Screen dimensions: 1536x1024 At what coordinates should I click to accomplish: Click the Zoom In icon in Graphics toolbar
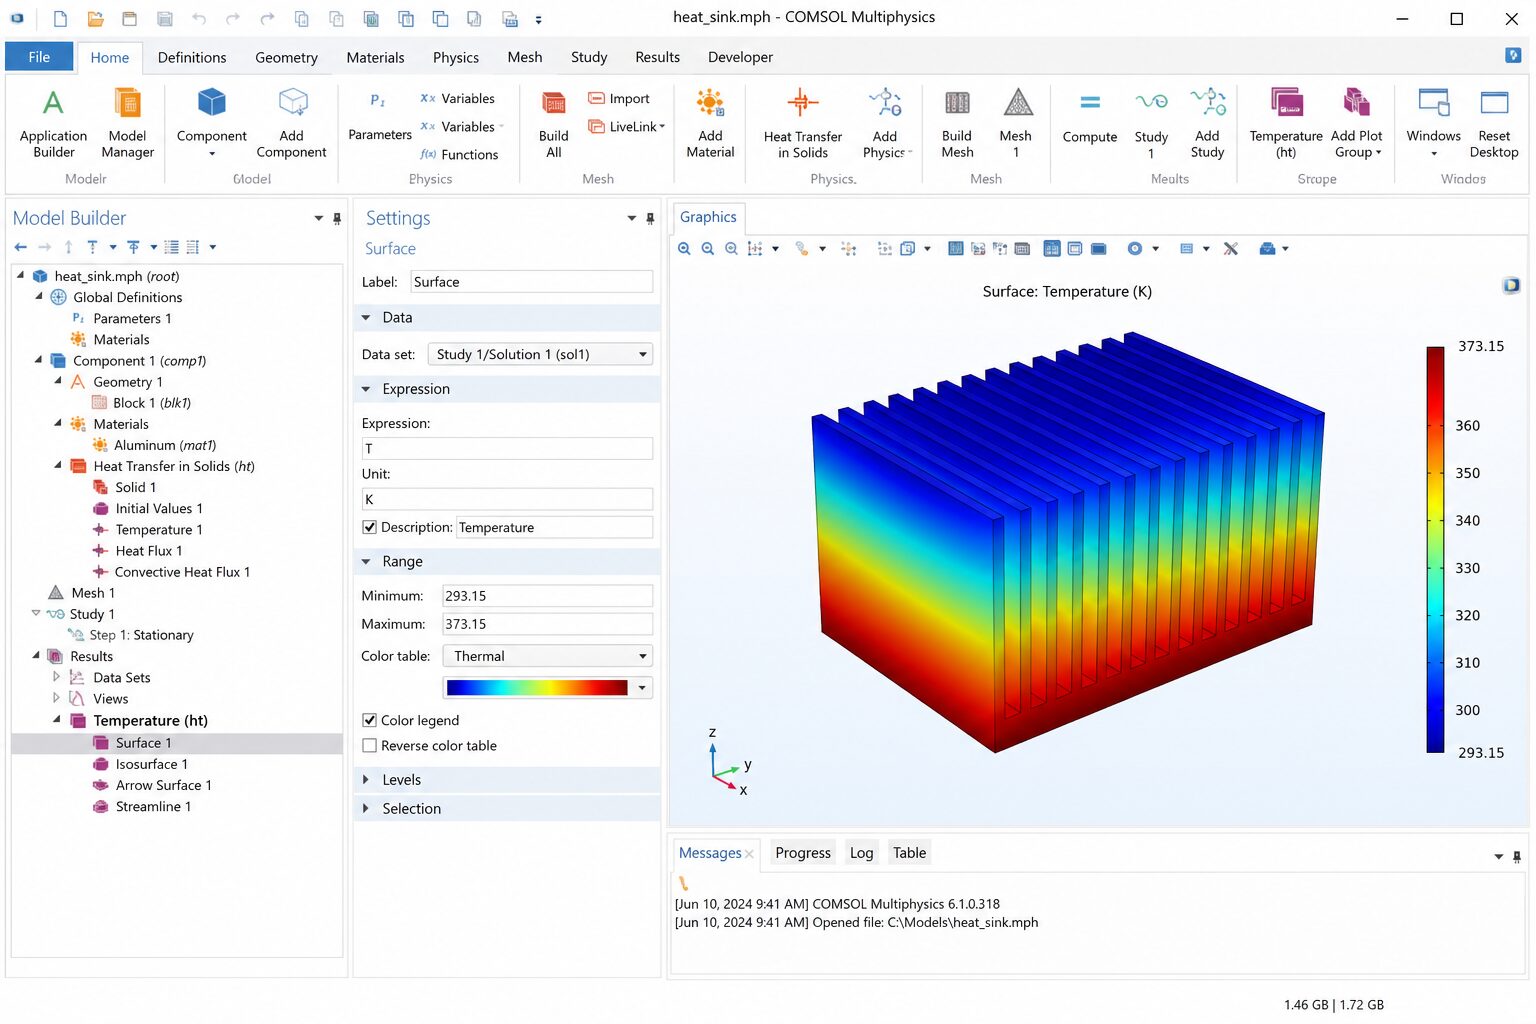pos(684,249)
